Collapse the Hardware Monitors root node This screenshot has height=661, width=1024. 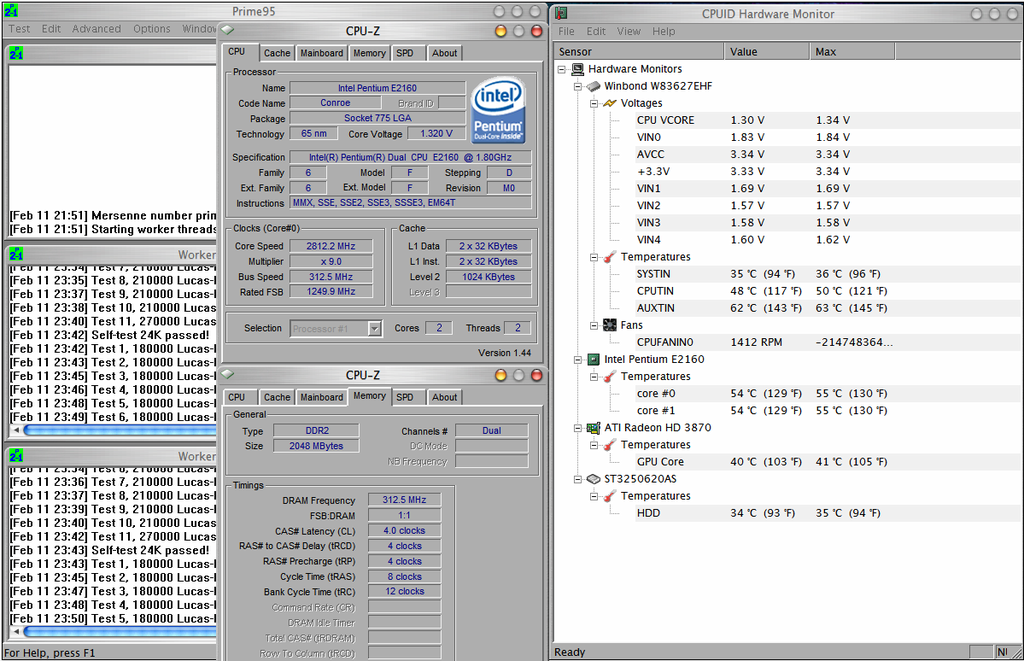pos(562,69)
